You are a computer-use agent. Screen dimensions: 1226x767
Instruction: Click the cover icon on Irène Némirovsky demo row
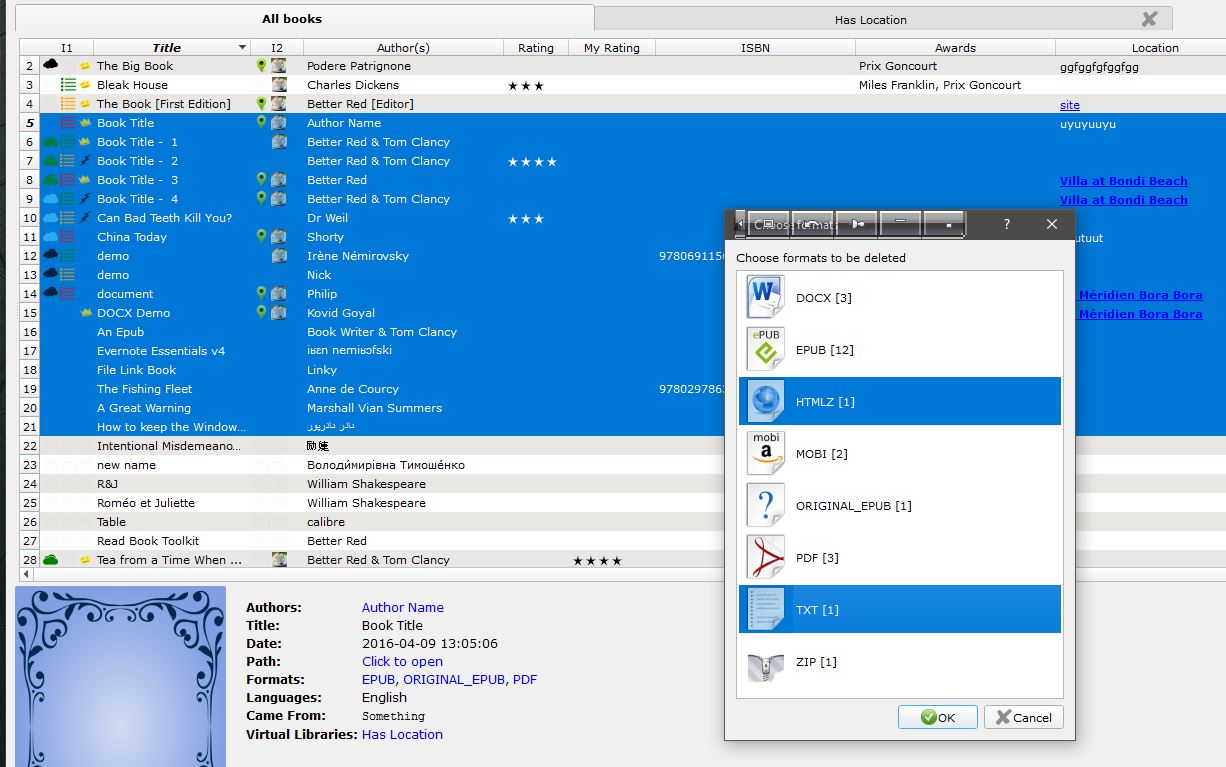click(x=279, y=256)
